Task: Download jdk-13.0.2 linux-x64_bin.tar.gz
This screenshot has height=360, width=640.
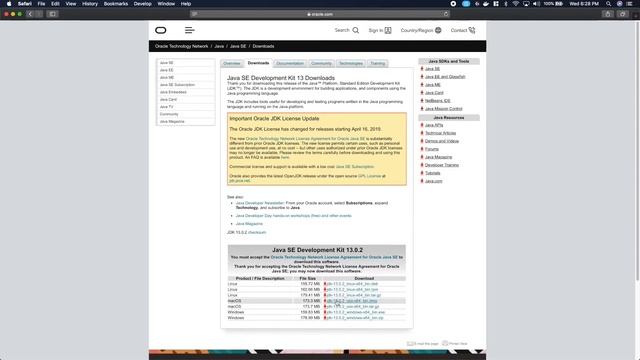Action: pyautogui.click(x=353, y=295)
